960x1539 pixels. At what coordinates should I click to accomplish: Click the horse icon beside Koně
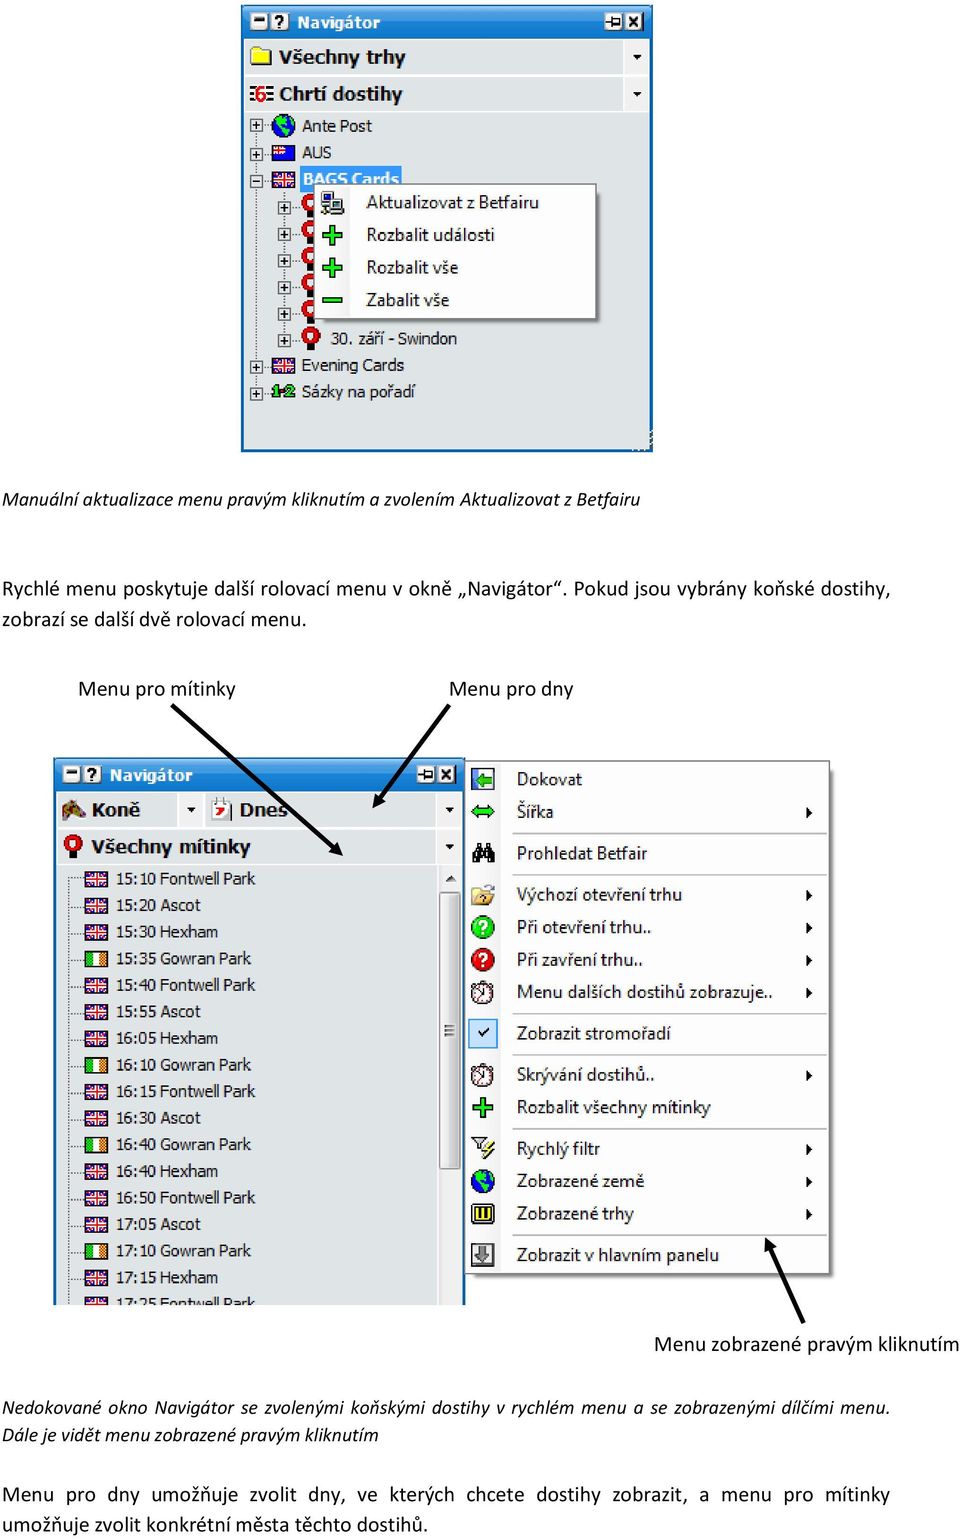73,809
